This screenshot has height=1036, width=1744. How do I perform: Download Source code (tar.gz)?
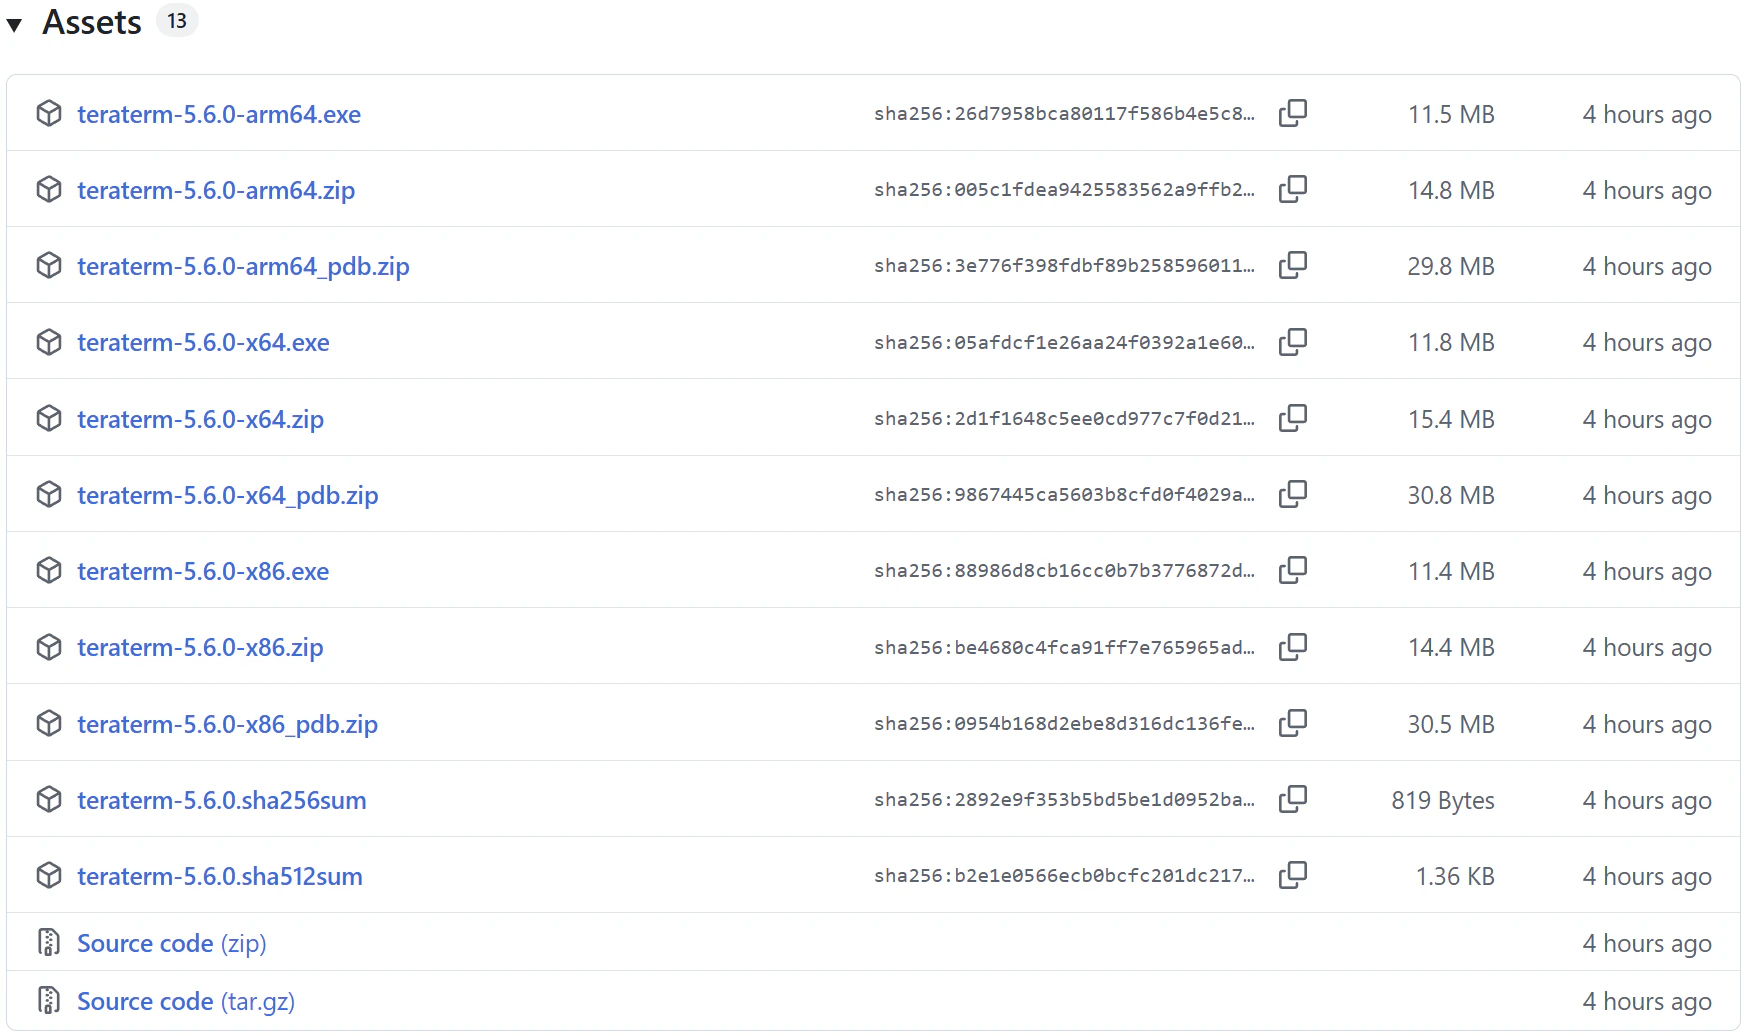186,1001
